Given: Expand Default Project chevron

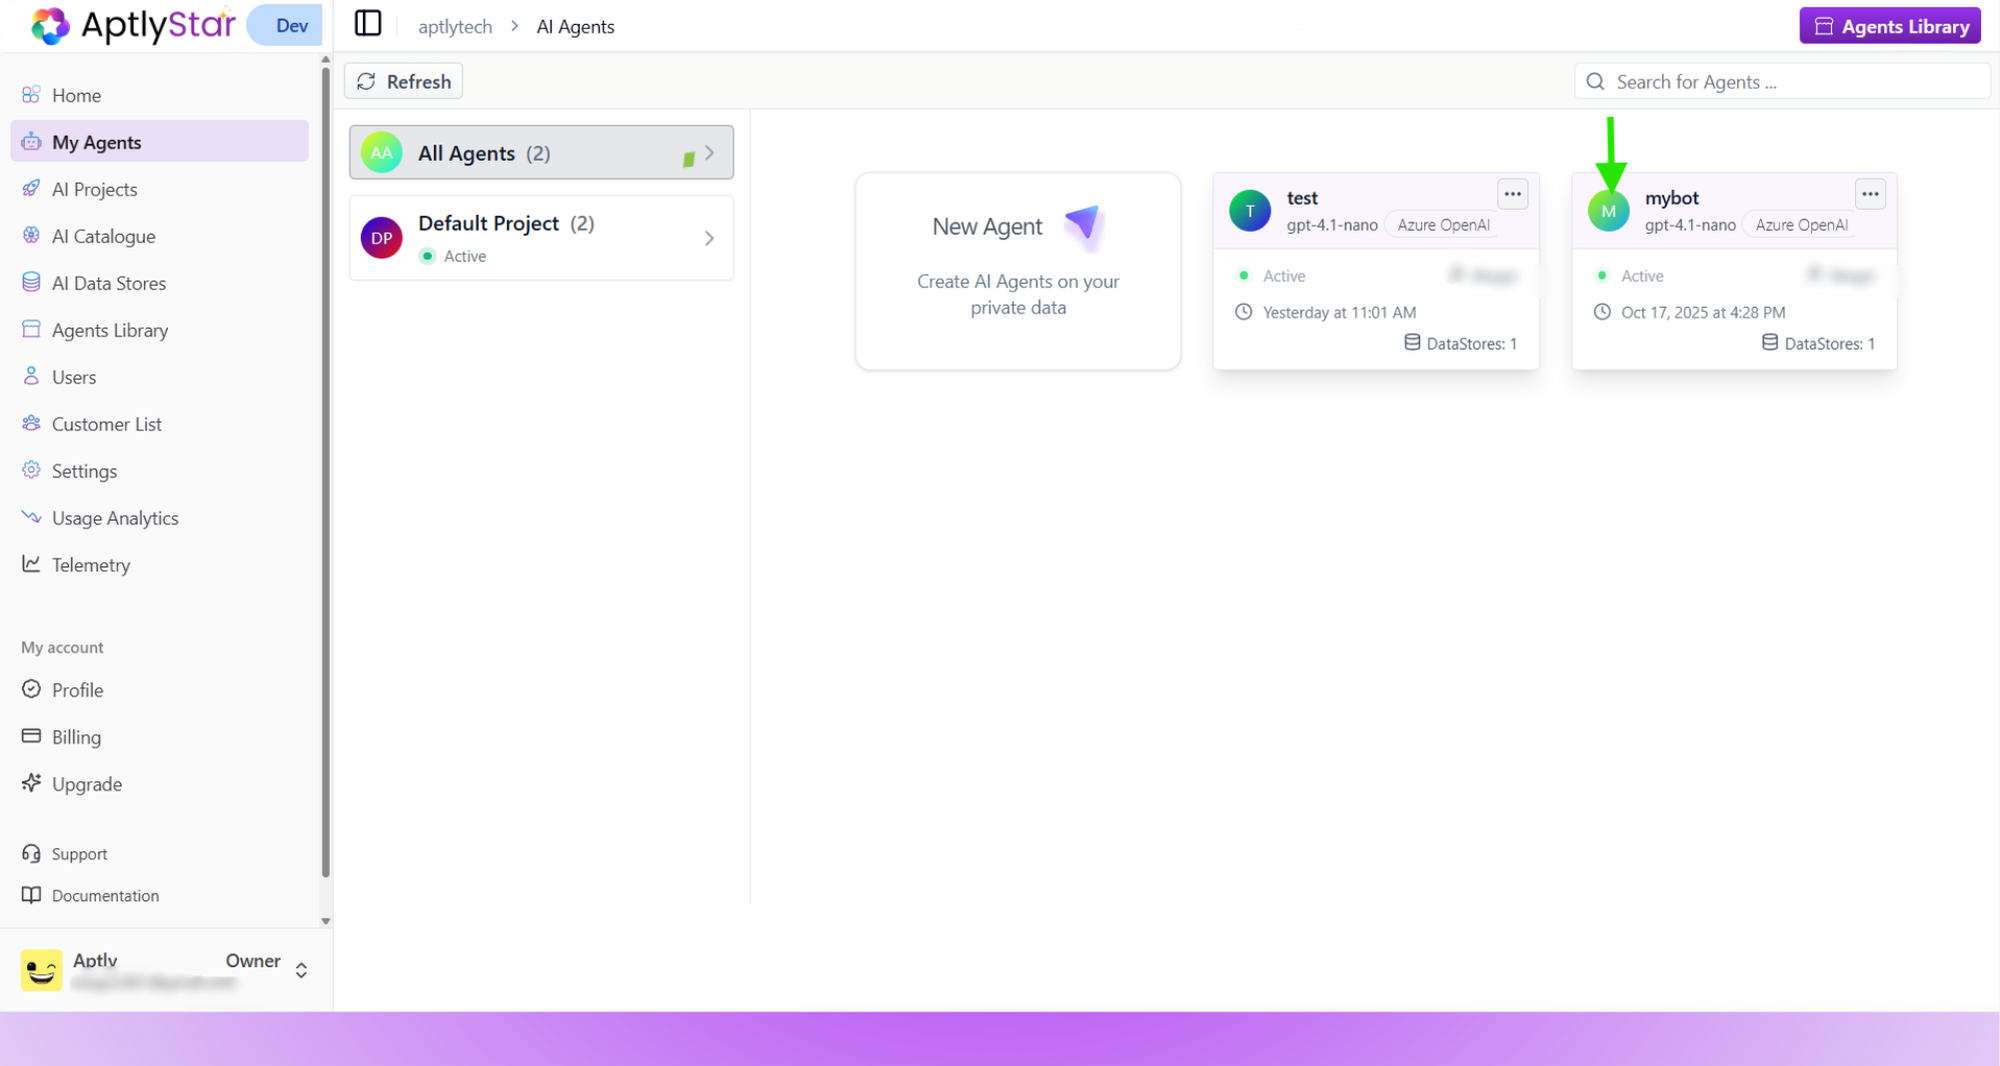Looking at the screenshot, I should (709, 238).
